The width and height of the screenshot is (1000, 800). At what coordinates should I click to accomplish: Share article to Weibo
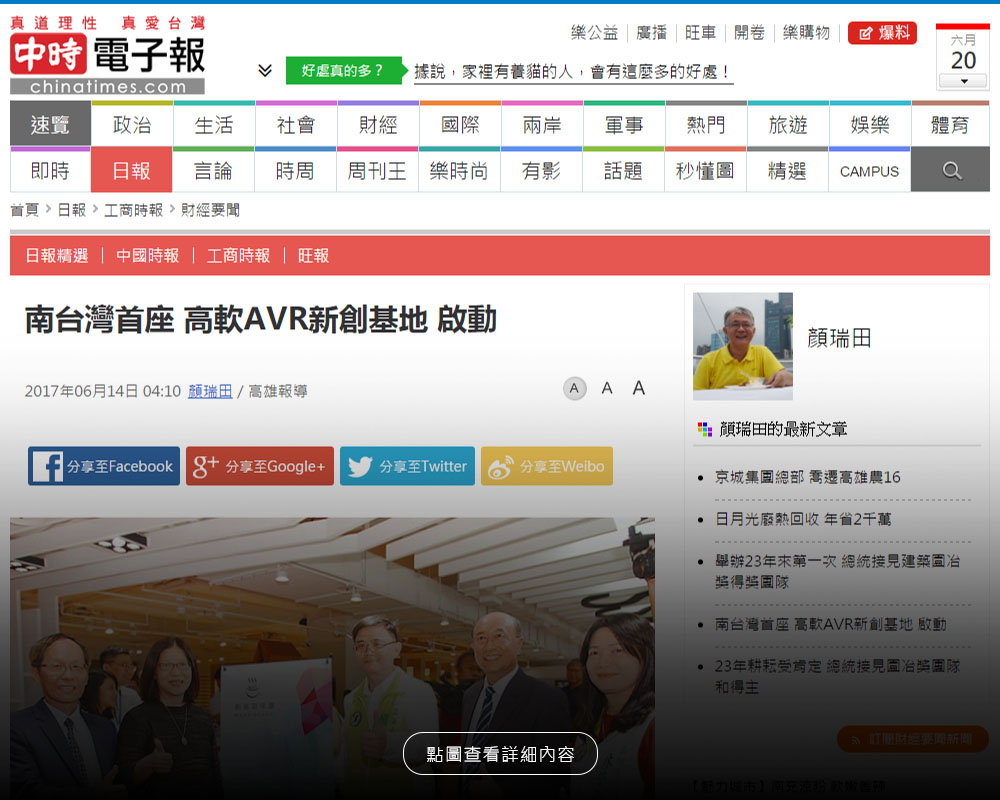point(546,466)
